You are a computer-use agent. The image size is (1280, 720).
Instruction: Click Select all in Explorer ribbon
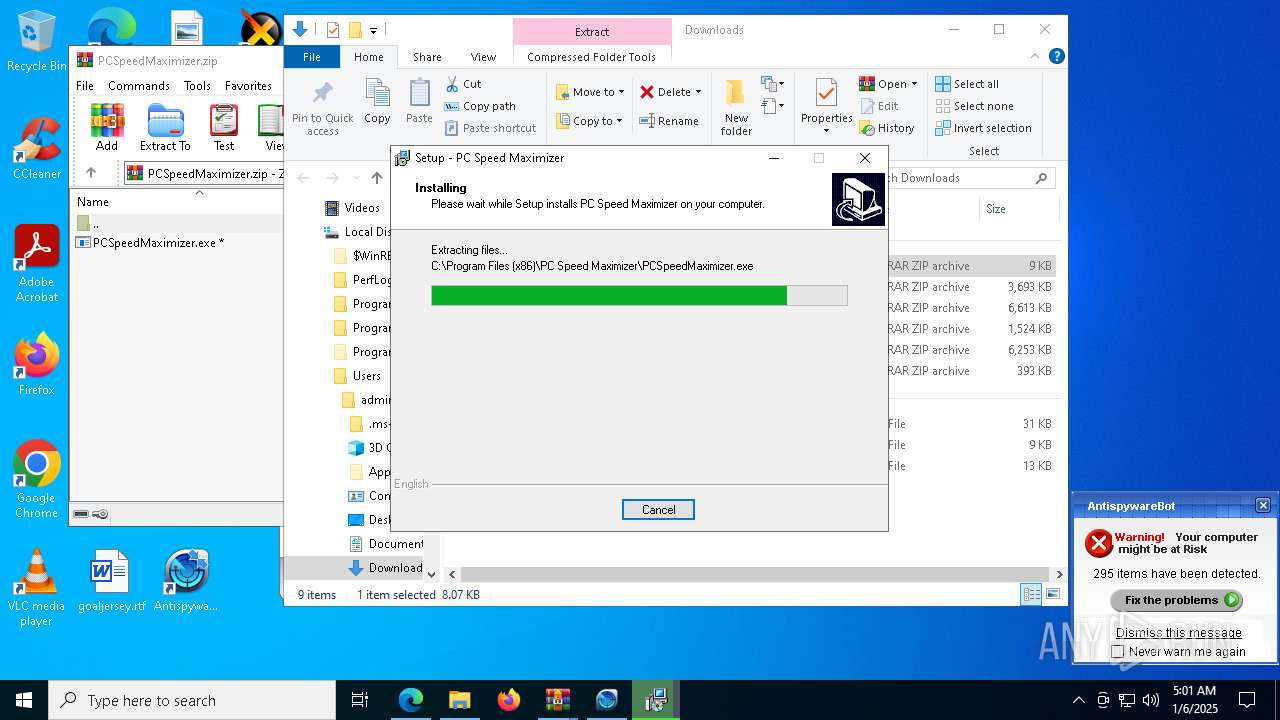(967, 84)
